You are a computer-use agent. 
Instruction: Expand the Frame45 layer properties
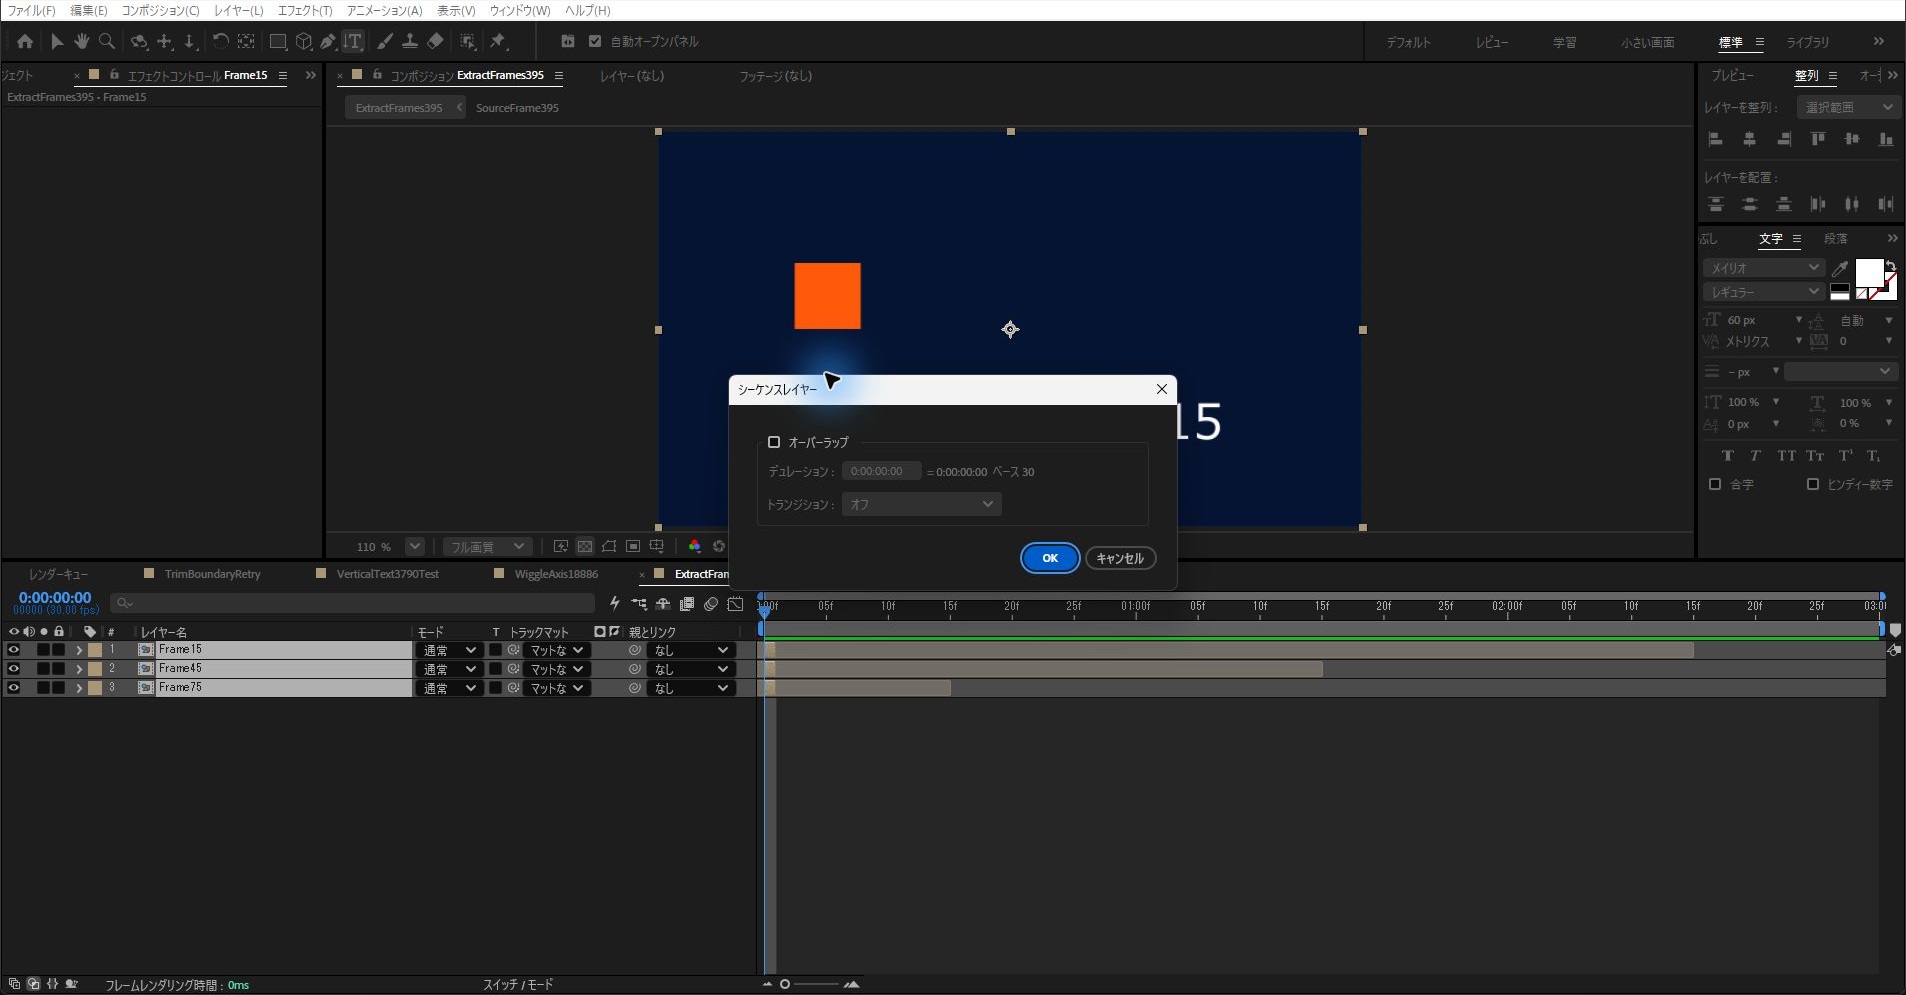(79, 669)
